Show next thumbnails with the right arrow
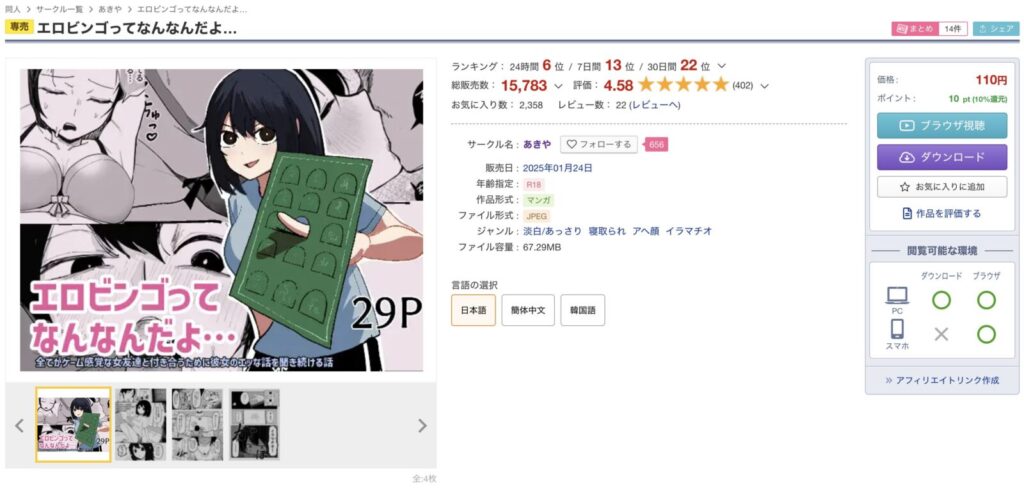 (422, 426)
